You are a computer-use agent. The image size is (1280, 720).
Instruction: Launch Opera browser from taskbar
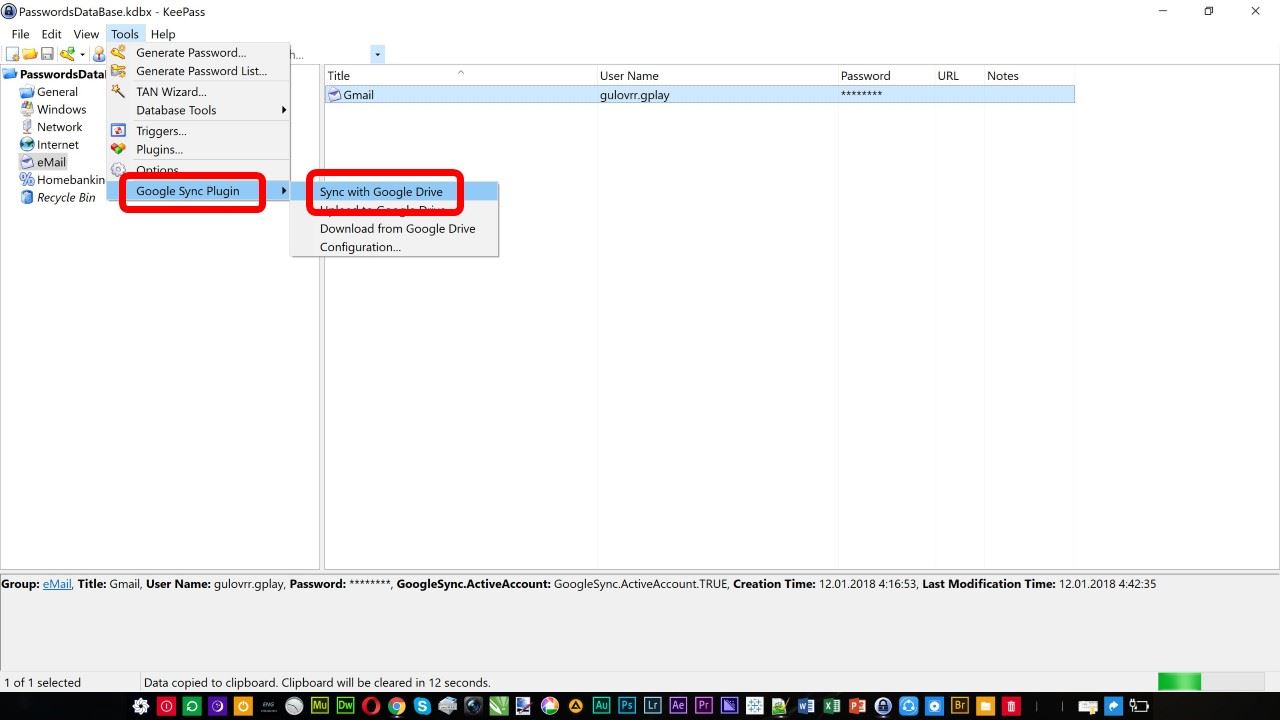tap(371, 706)
